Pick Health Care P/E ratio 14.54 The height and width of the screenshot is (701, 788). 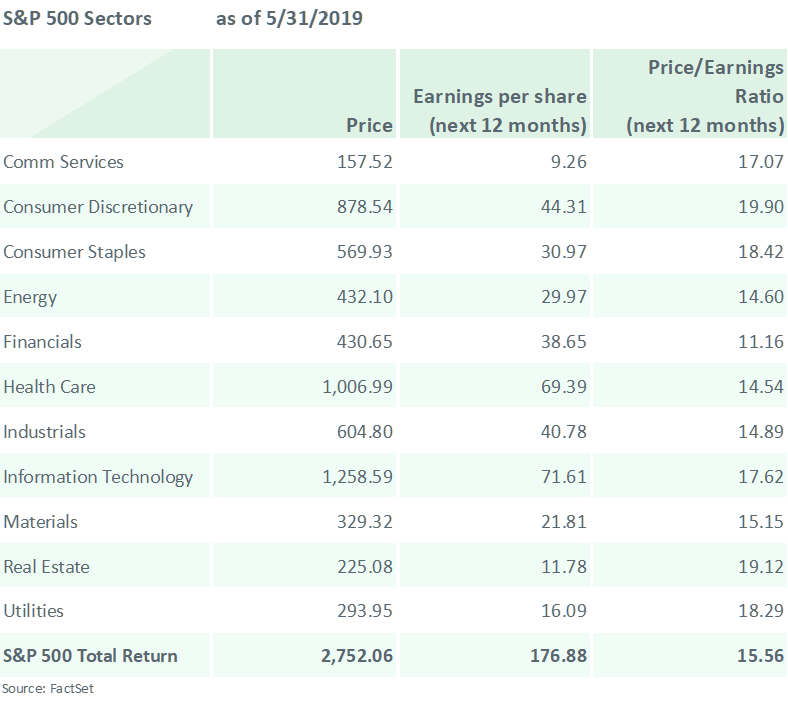click(761, 387)
